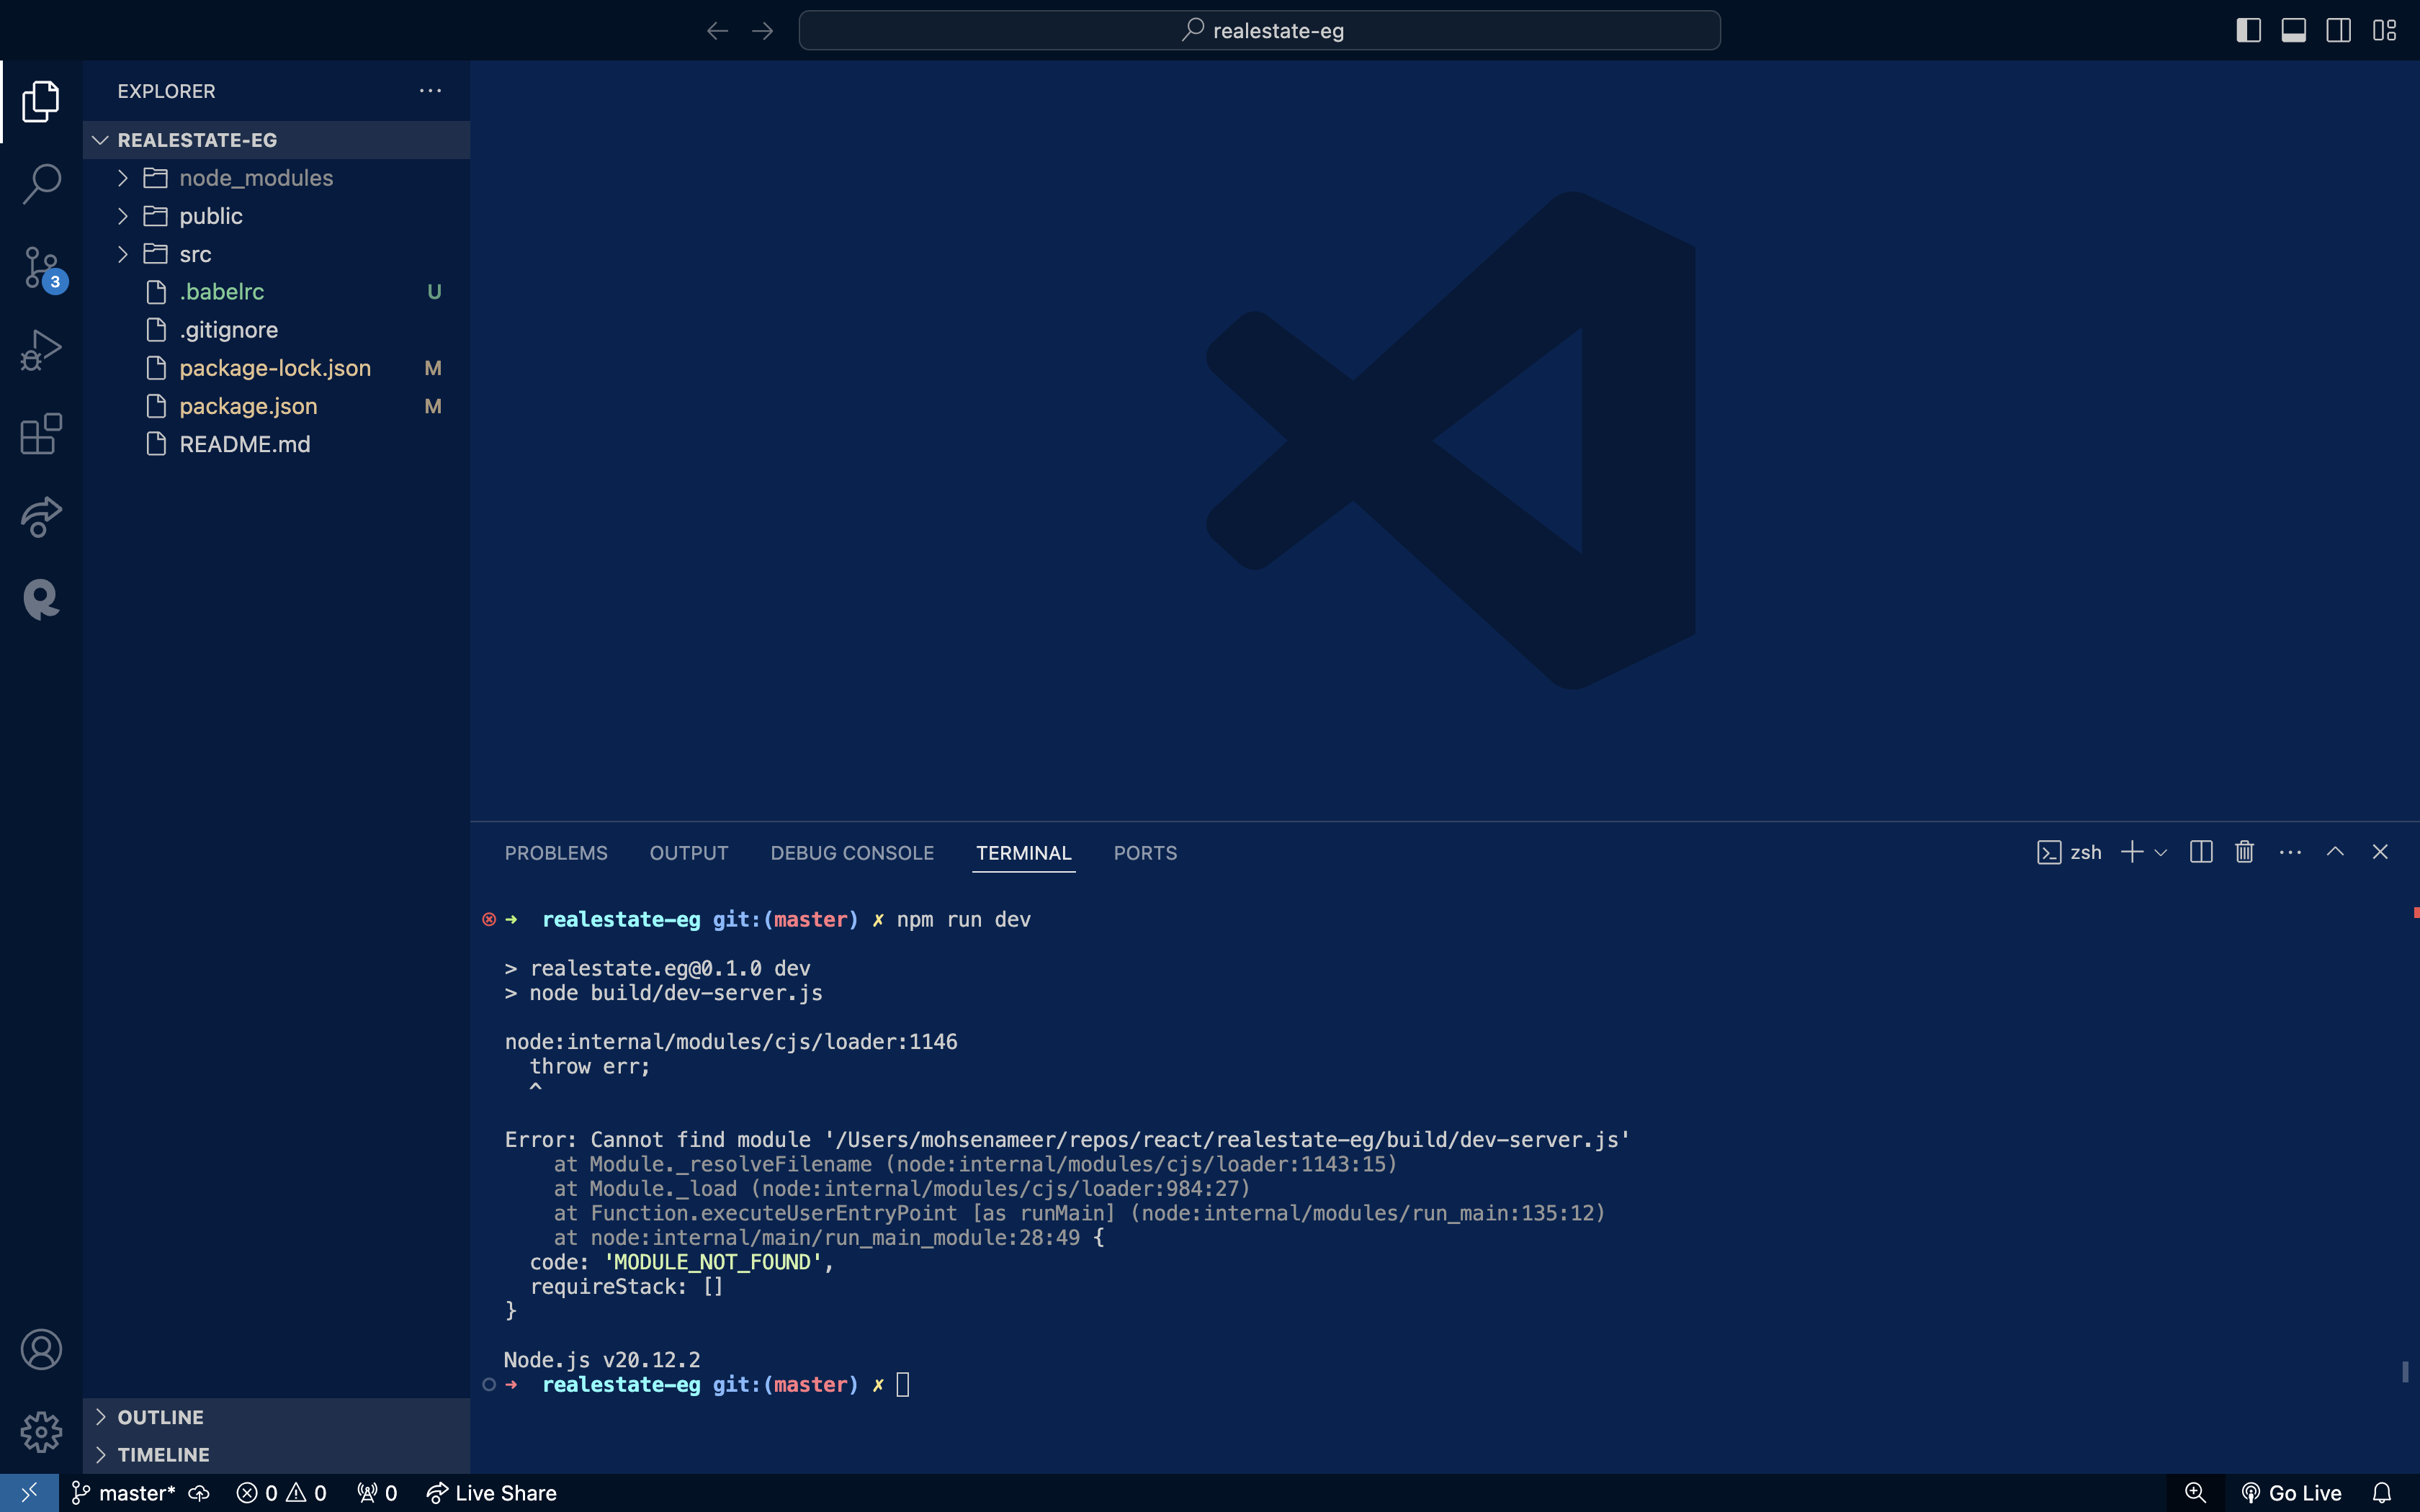Viewport: 2420px width, 1512px height.
Task: Open the Search view icon
Action: click(41, 184)
